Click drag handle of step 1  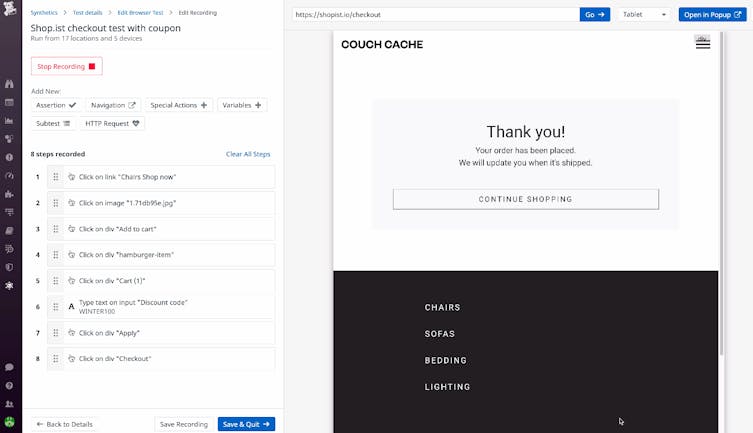click(56, 177)
